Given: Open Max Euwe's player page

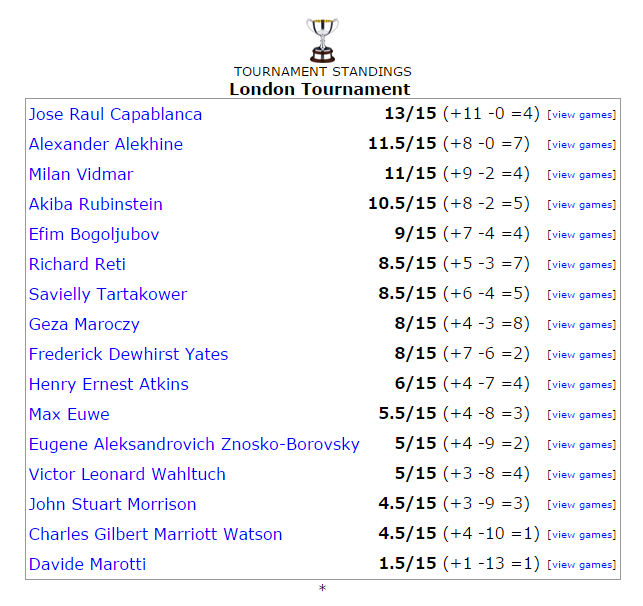Looking at the screenshot, I should pos(69,414).
